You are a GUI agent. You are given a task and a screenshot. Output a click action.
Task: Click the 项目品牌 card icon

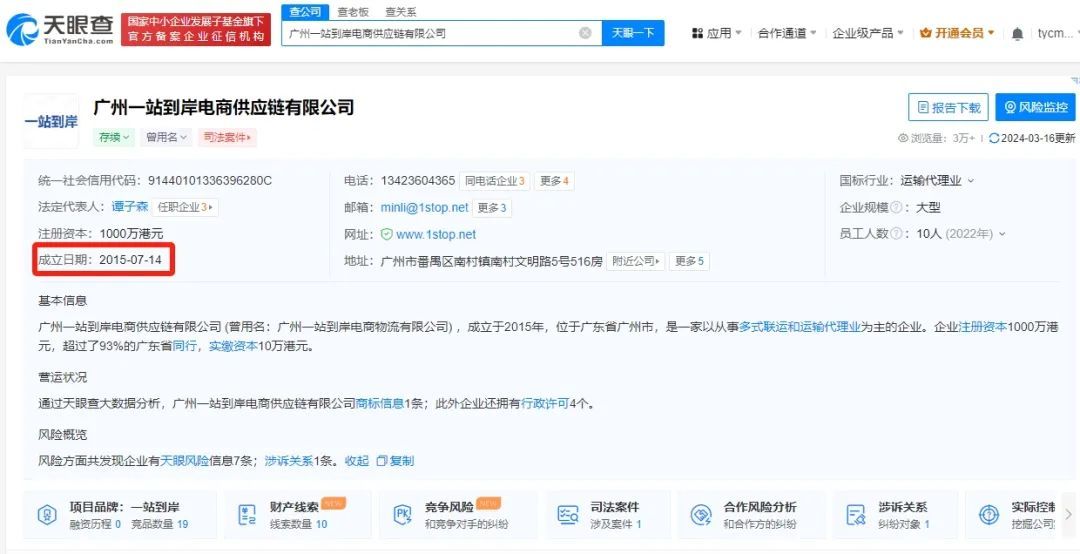coord(47,515)
